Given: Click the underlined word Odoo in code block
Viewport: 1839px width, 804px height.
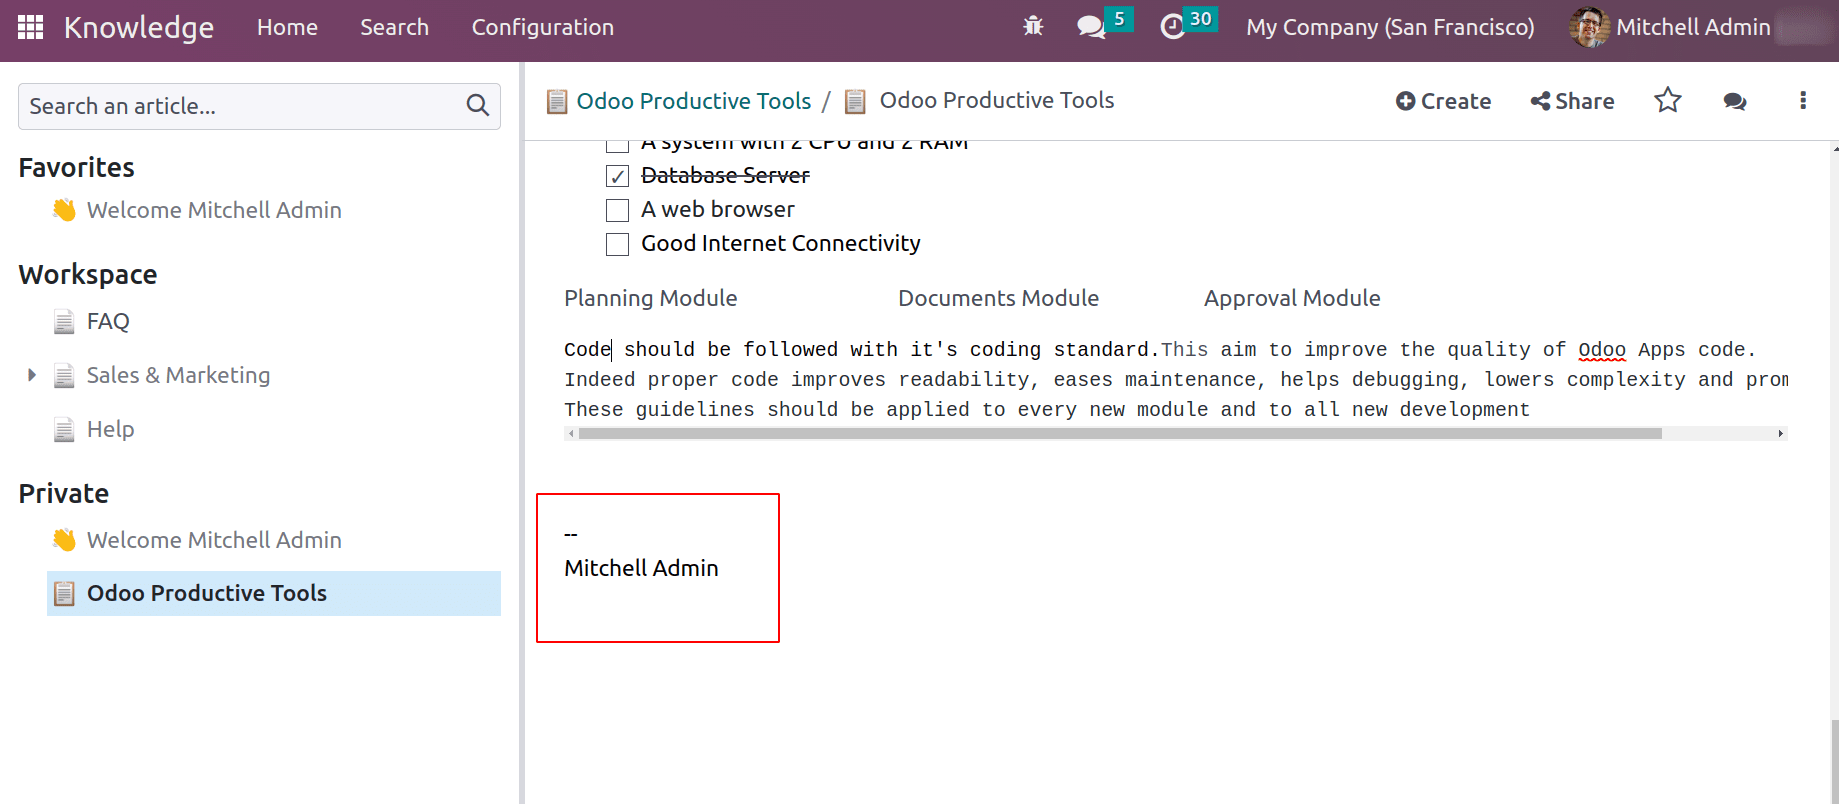Looking at the screenshot, I should click(x=1602, y=349).
